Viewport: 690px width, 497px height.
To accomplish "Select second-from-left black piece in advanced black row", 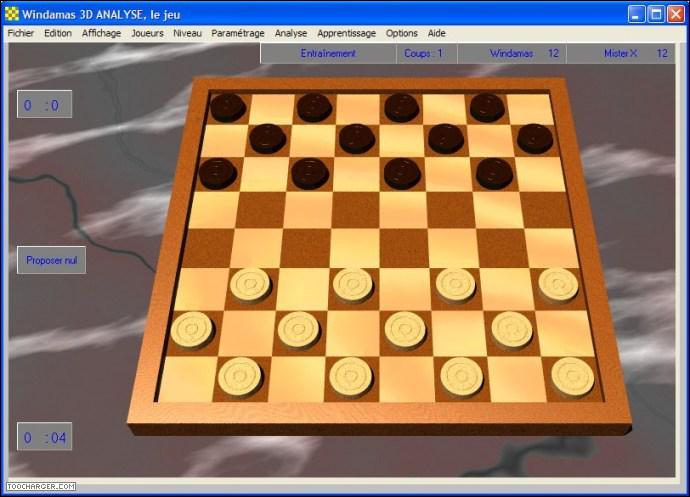I will point(310,174).
